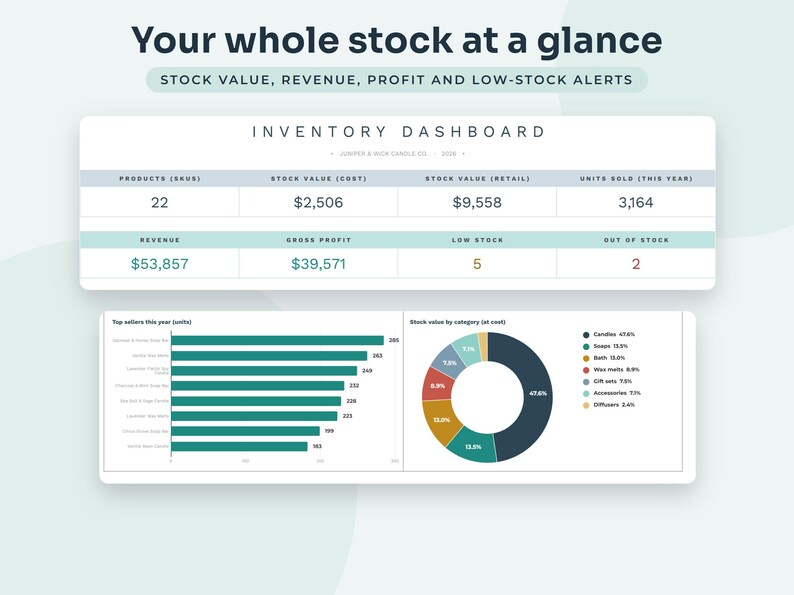Viewport: 794px width, 595px height.
Task: Select the mustard Bath 13.0% donut segment
Action: (441, 420)
